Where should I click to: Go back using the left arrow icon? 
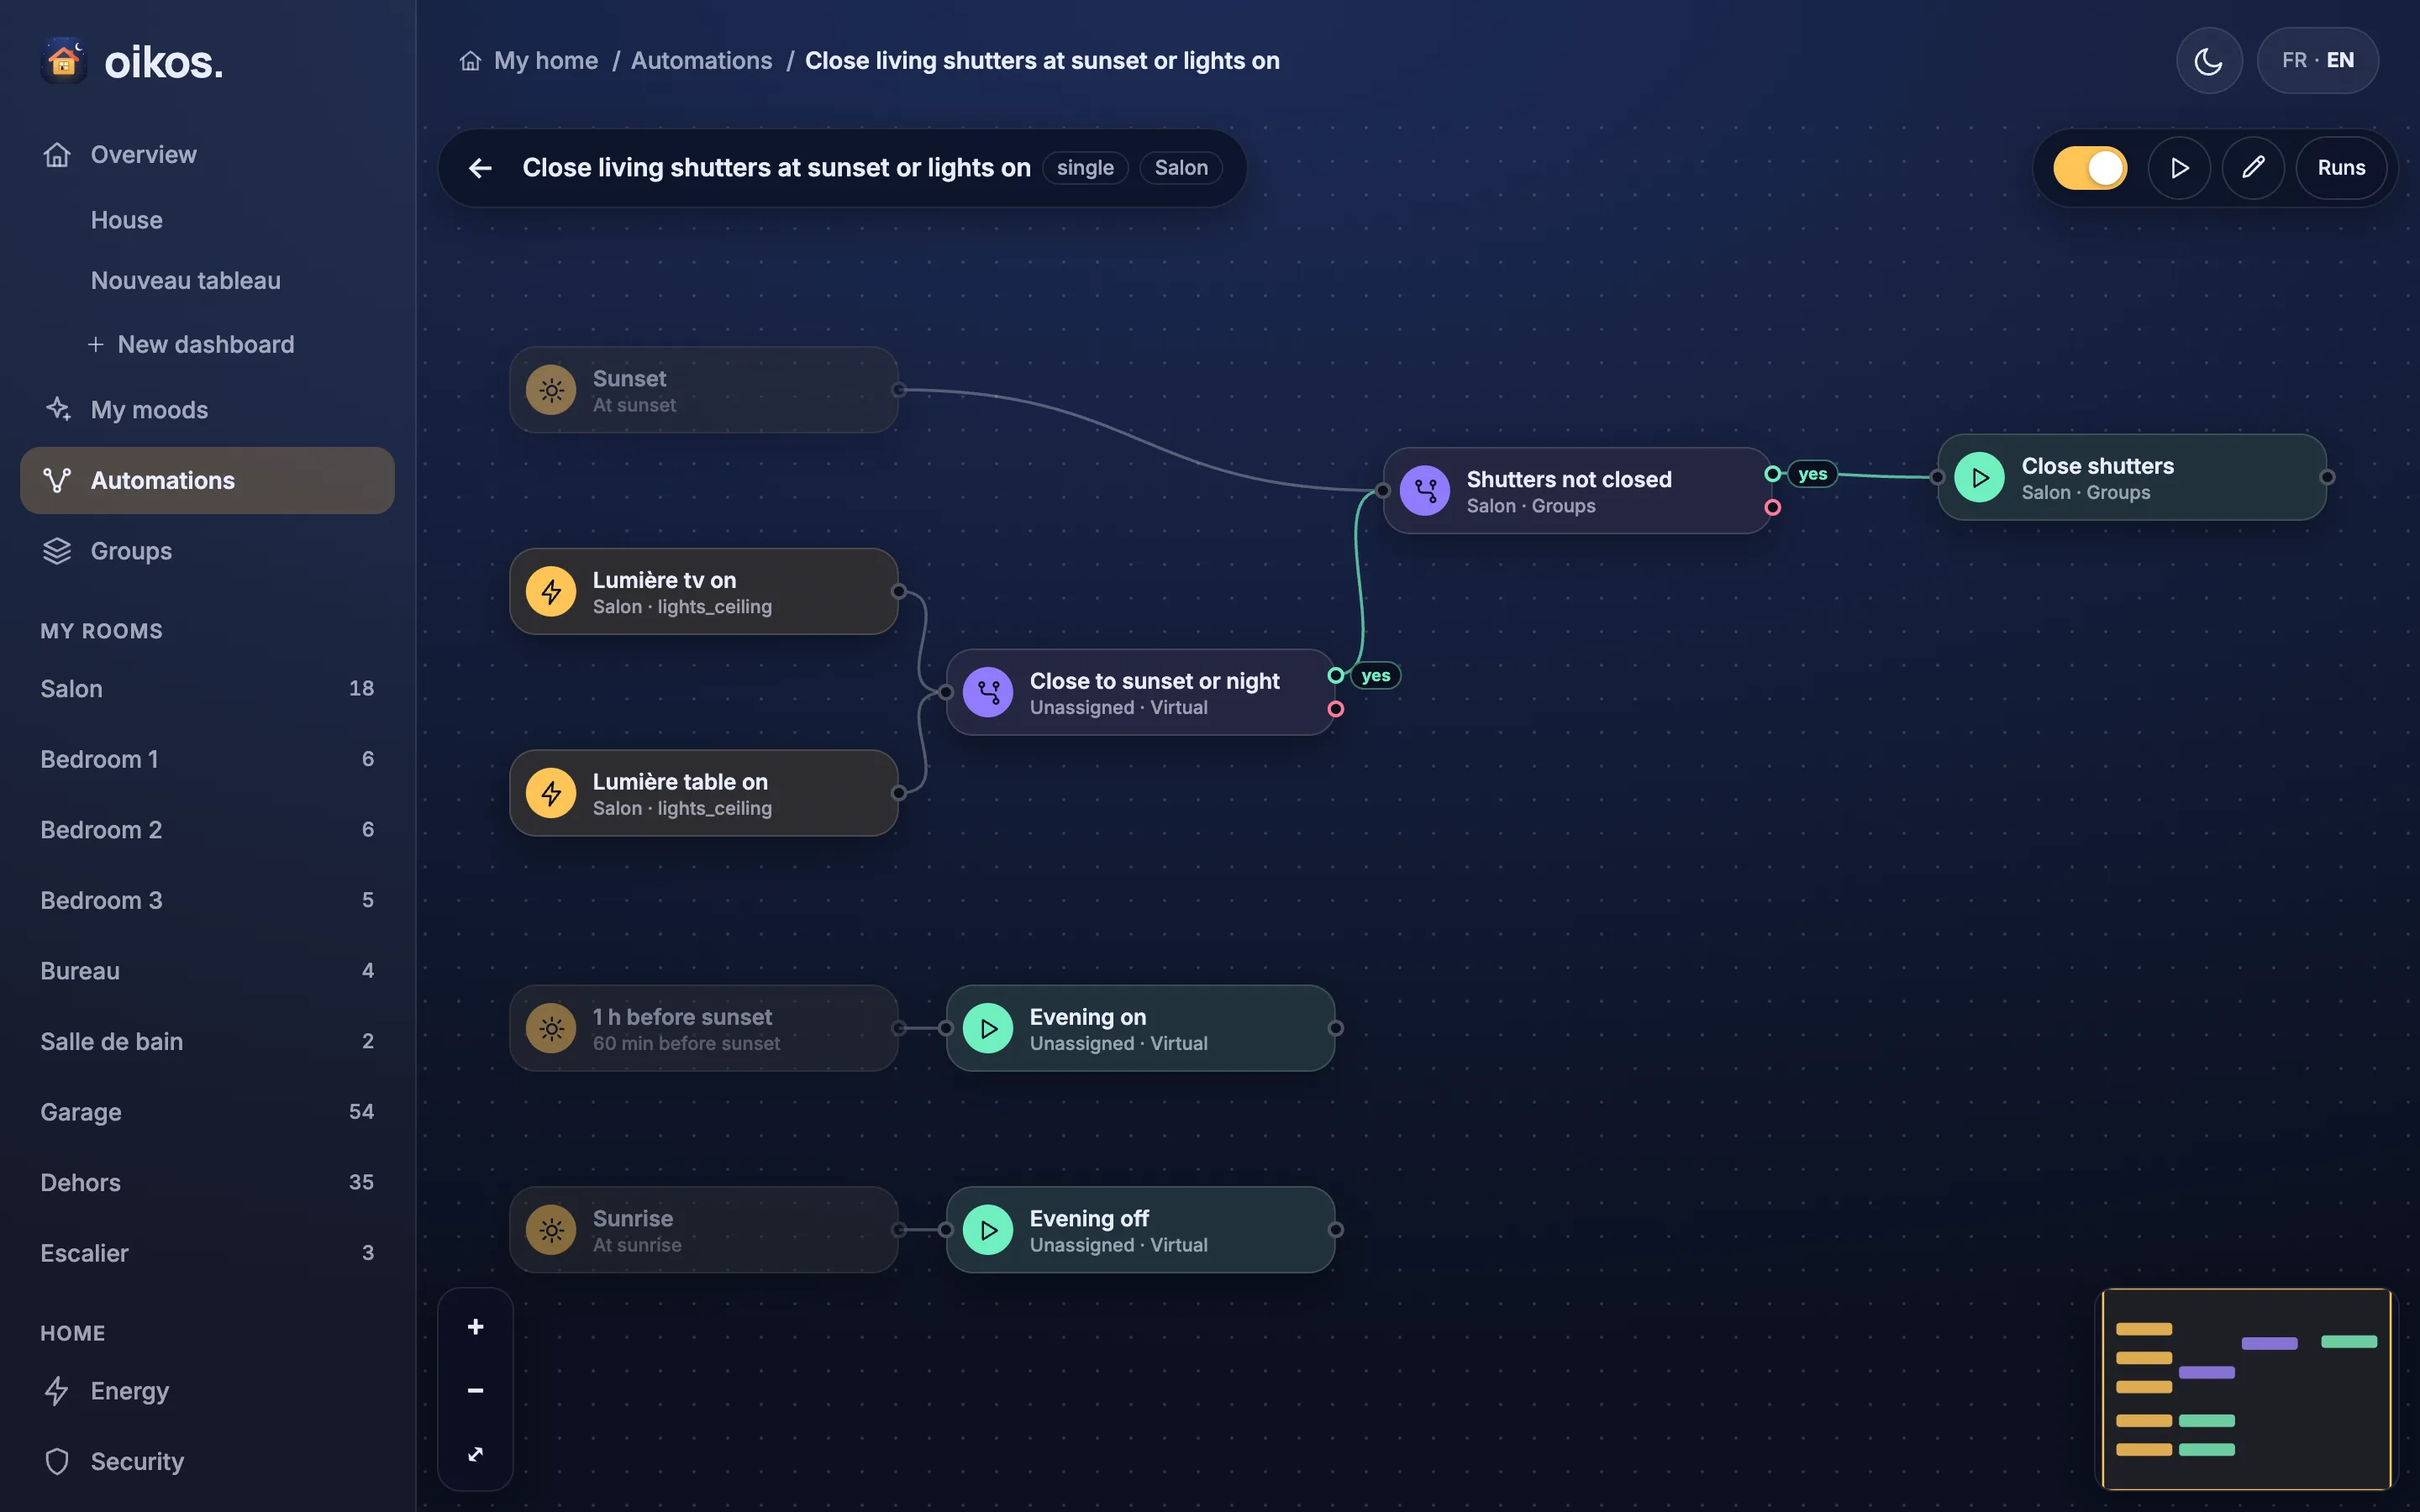[x=480, y=168]
